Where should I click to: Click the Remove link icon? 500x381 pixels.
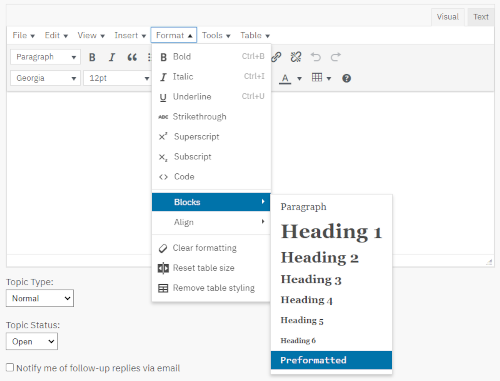pos(296,57)
